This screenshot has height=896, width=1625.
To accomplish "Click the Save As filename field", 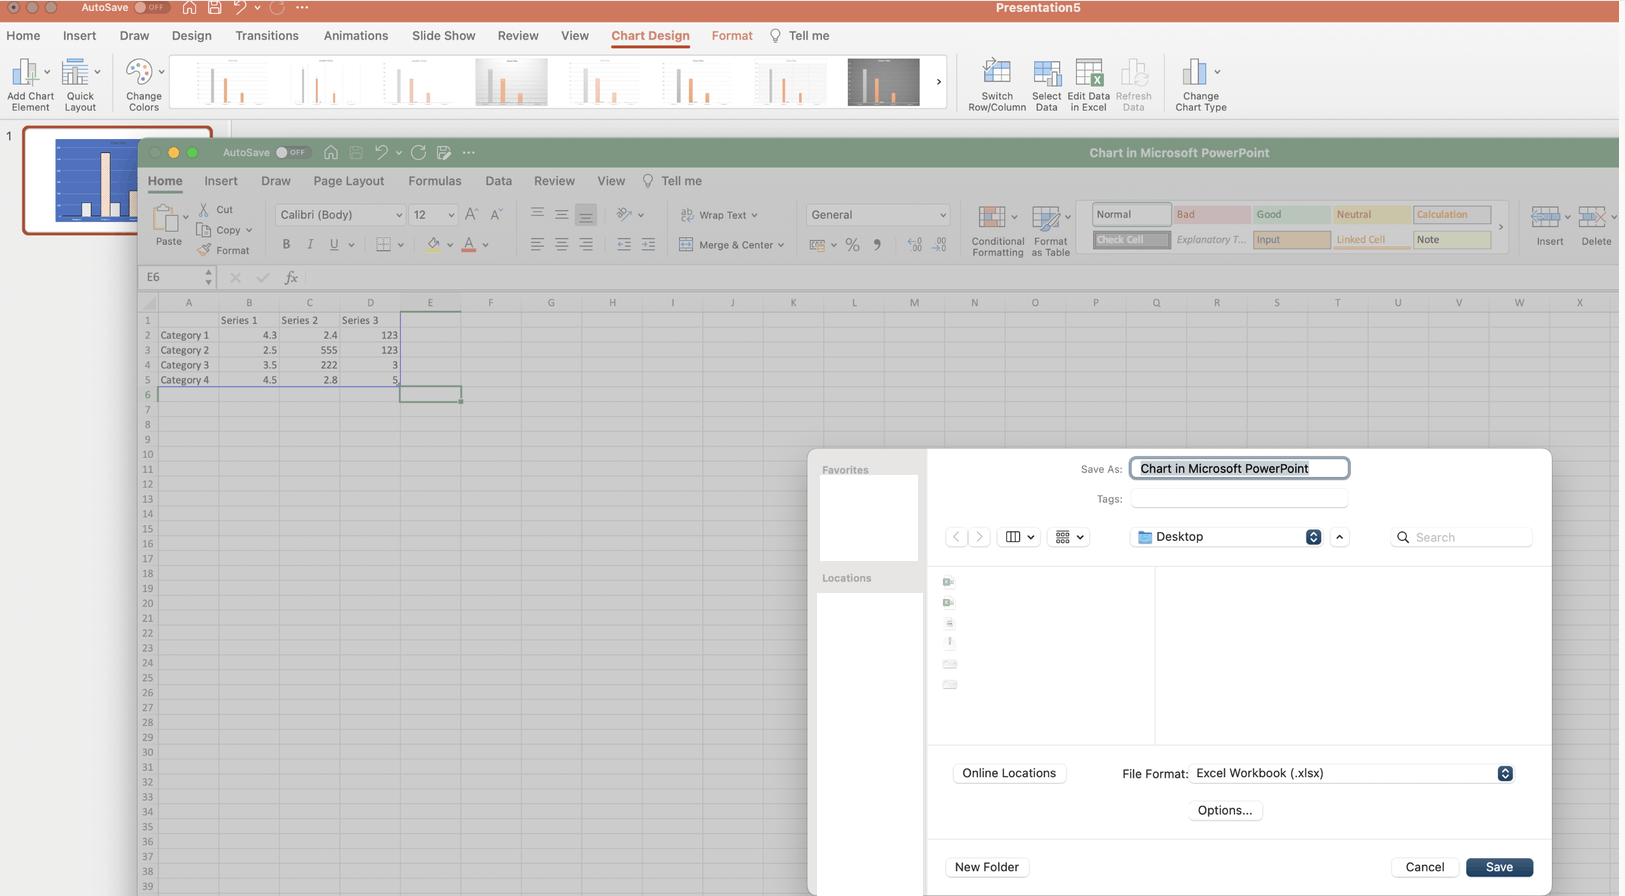I will (x=1239, y=468).
